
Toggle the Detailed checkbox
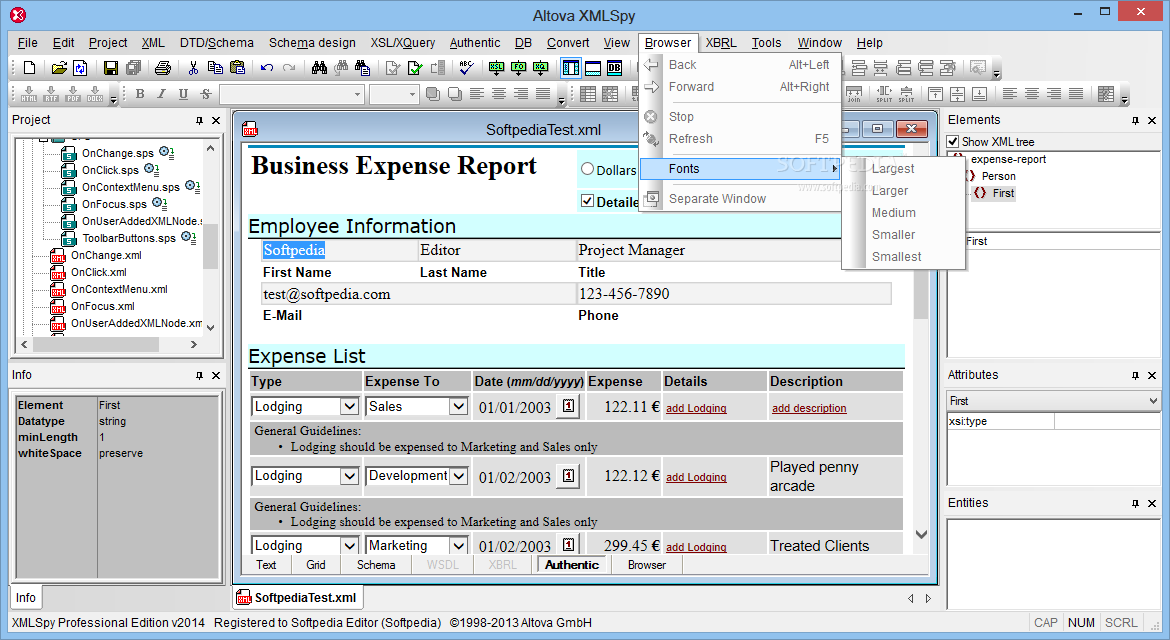pos(587,201)
